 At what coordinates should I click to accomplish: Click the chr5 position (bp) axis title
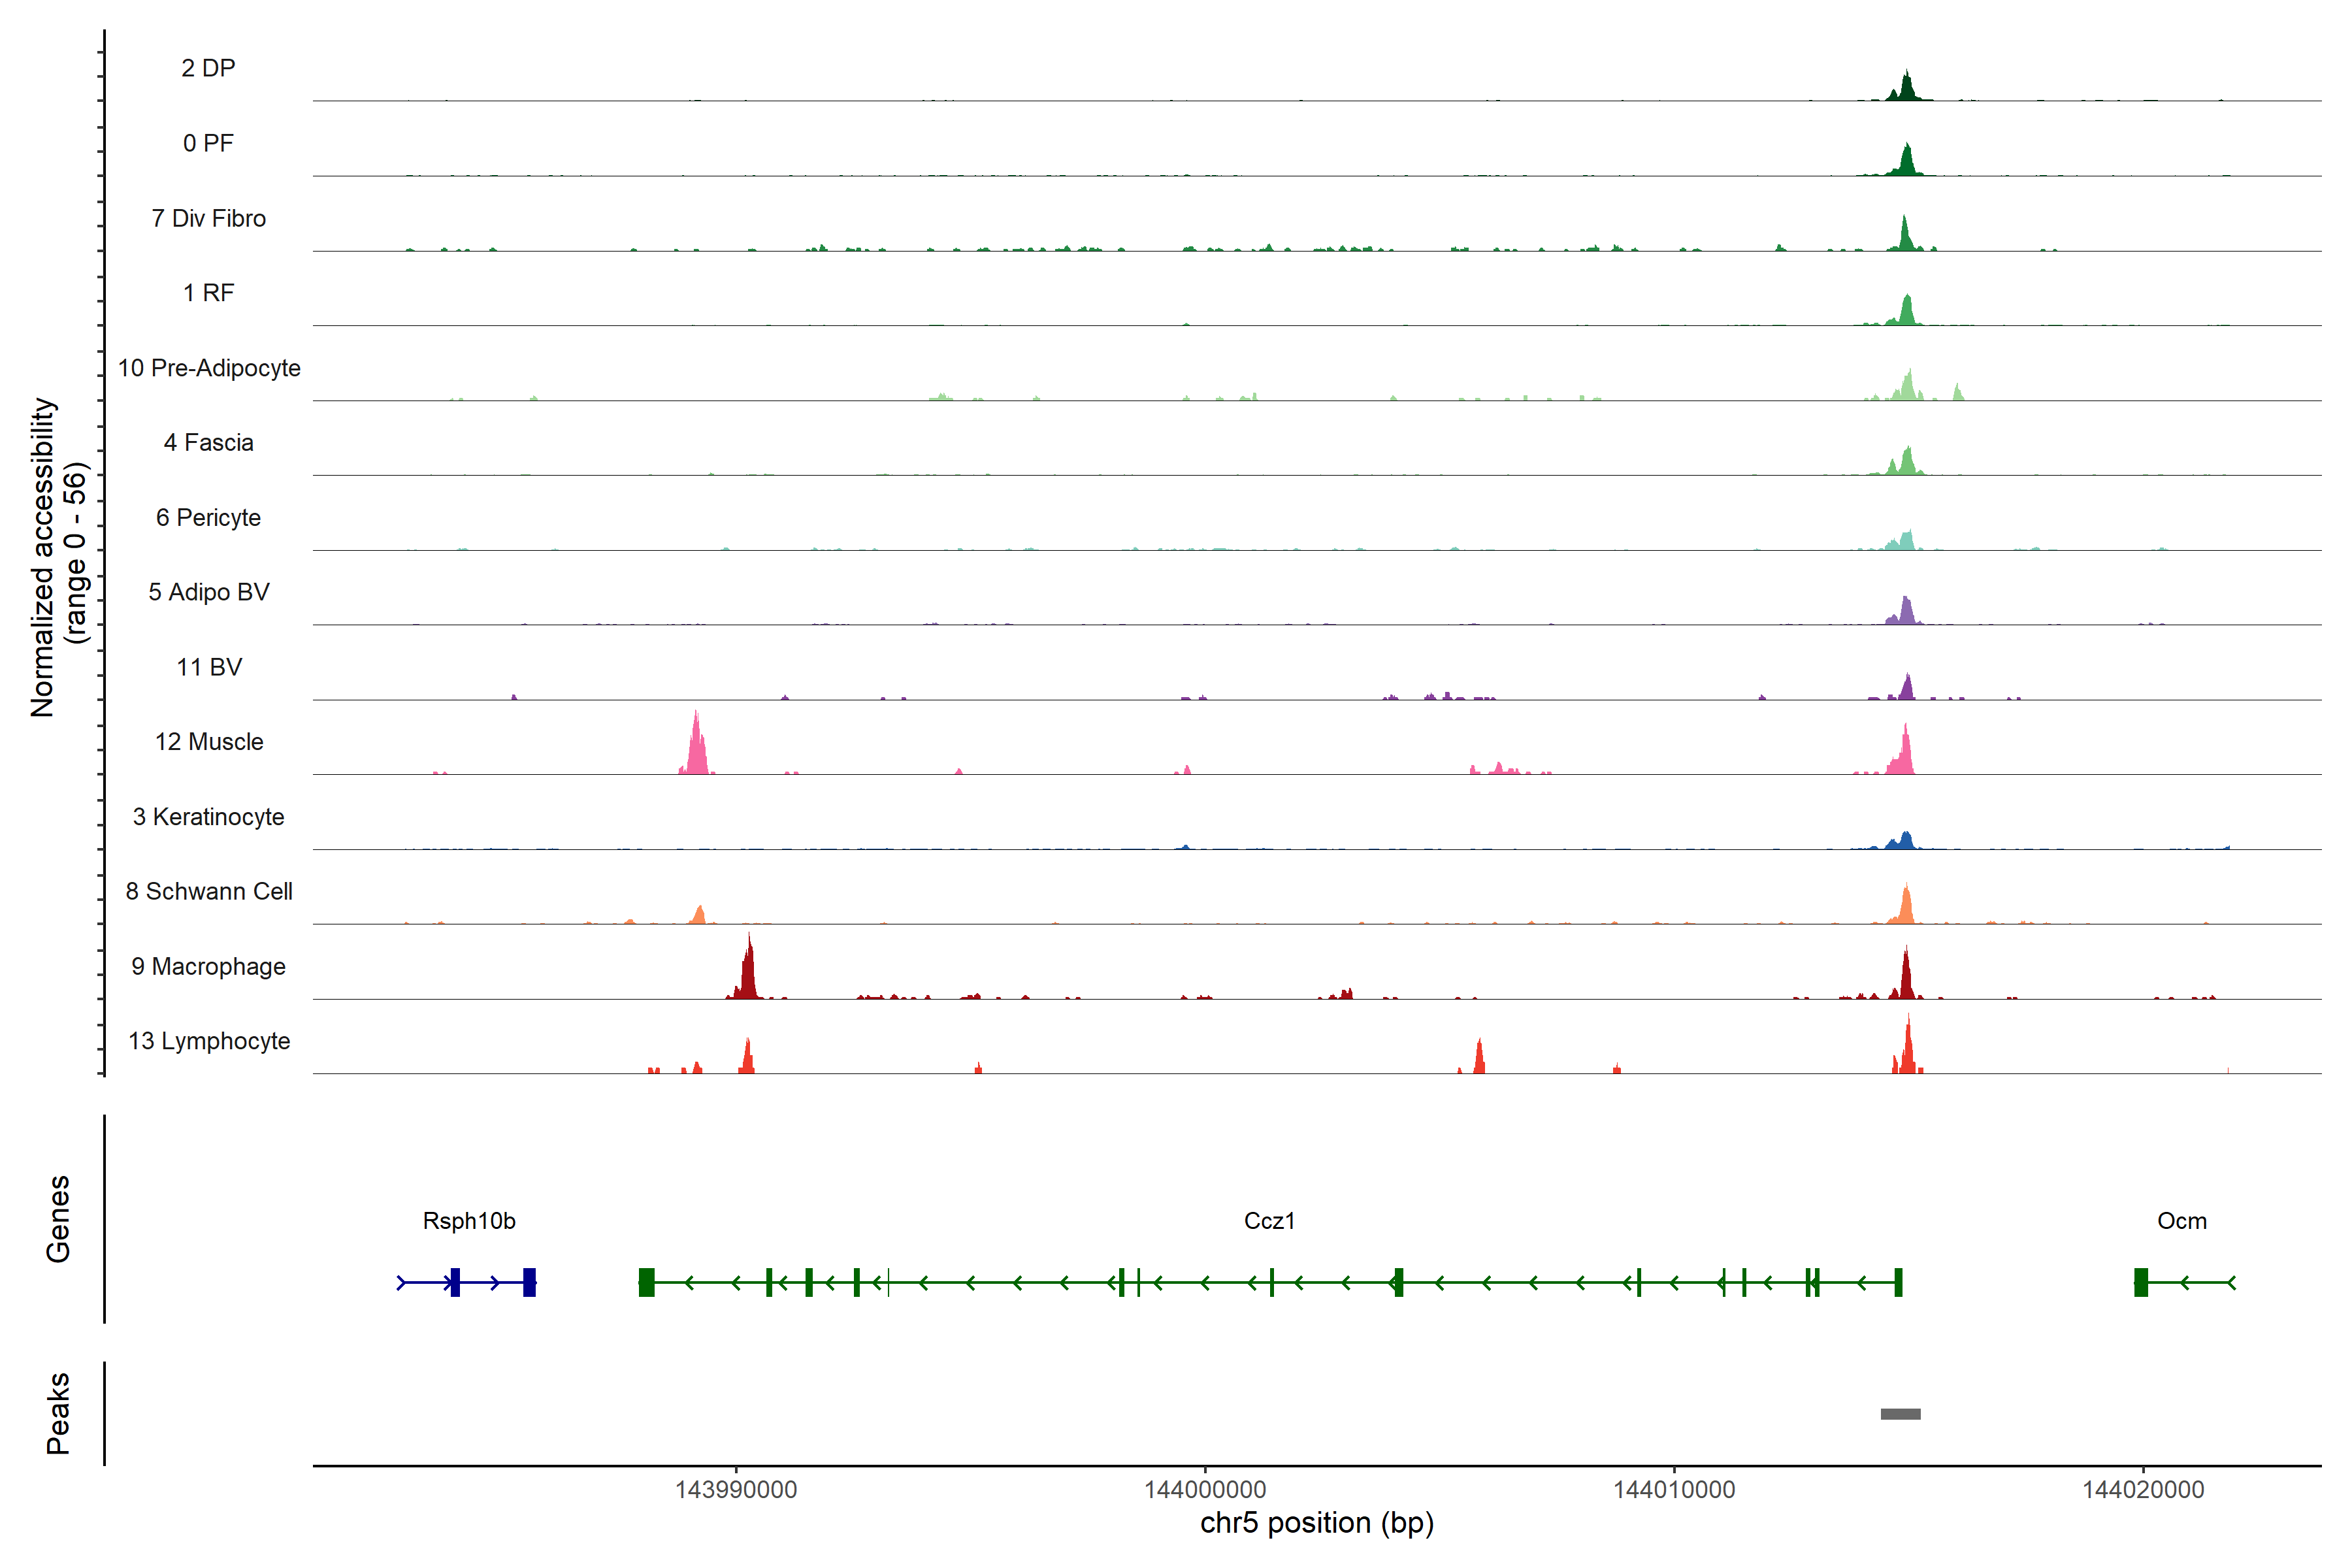click(x=1317, y=1523)
